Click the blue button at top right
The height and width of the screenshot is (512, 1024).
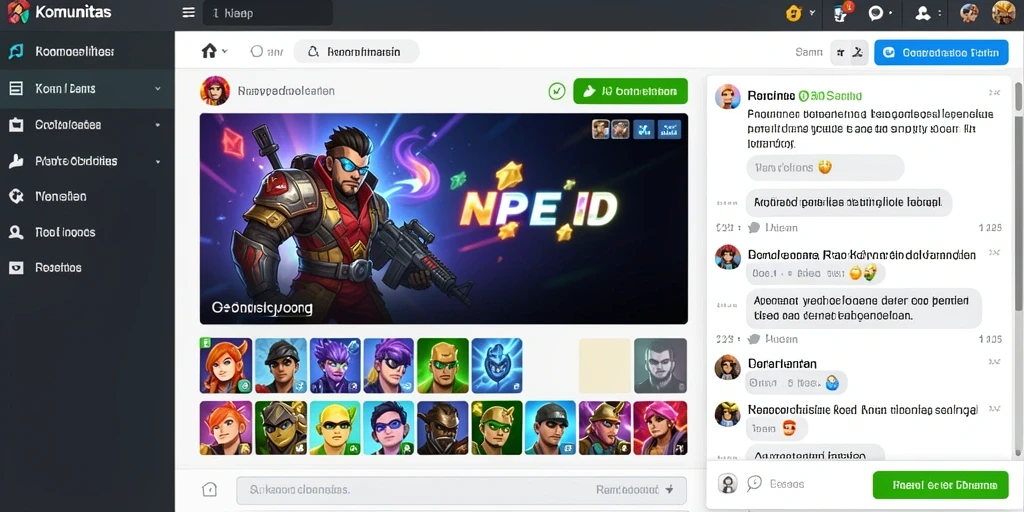(941, 52)
